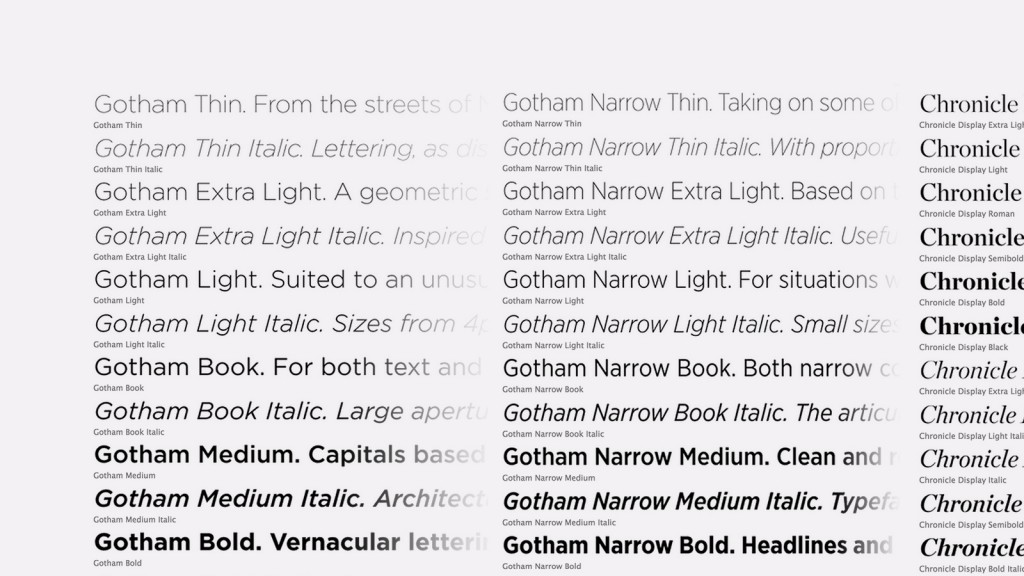The height and width of the screenshot is (576, 1024).
Task: Pick the Gotham Narrow Extra Light preview
Action: [x=700, y=192]
